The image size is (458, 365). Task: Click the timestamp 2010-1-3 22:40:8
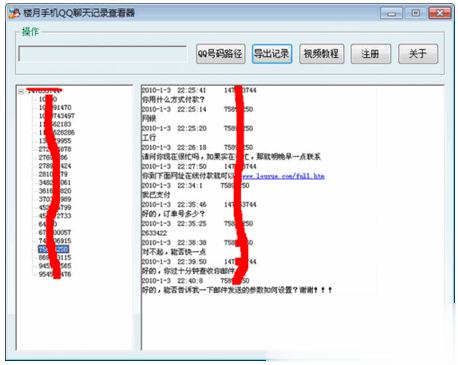[x=172, y=280]
